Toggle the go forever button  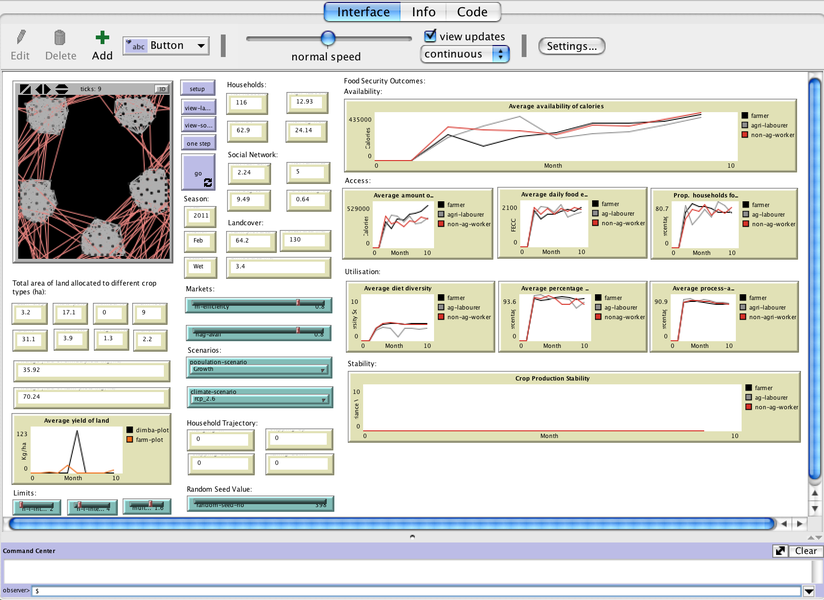[198, 176]
